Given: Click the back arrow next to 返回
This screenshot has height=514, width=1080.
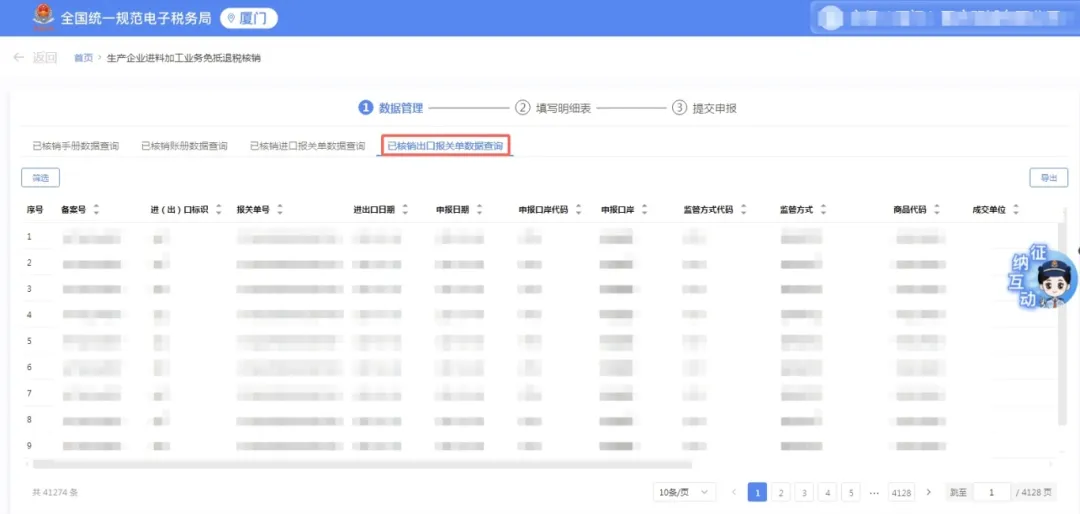Looking at the screenshot, I should [19, 58].
